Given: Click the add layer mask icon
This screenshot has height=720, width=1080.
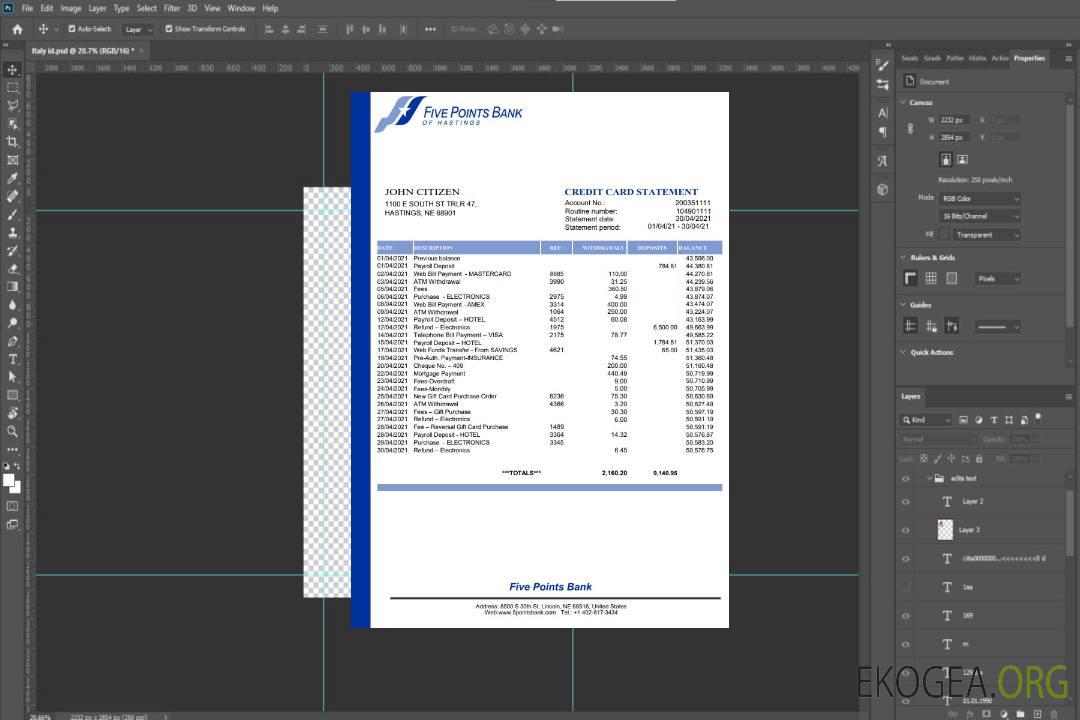Looking at the screenshot, I should pos(986,714).
